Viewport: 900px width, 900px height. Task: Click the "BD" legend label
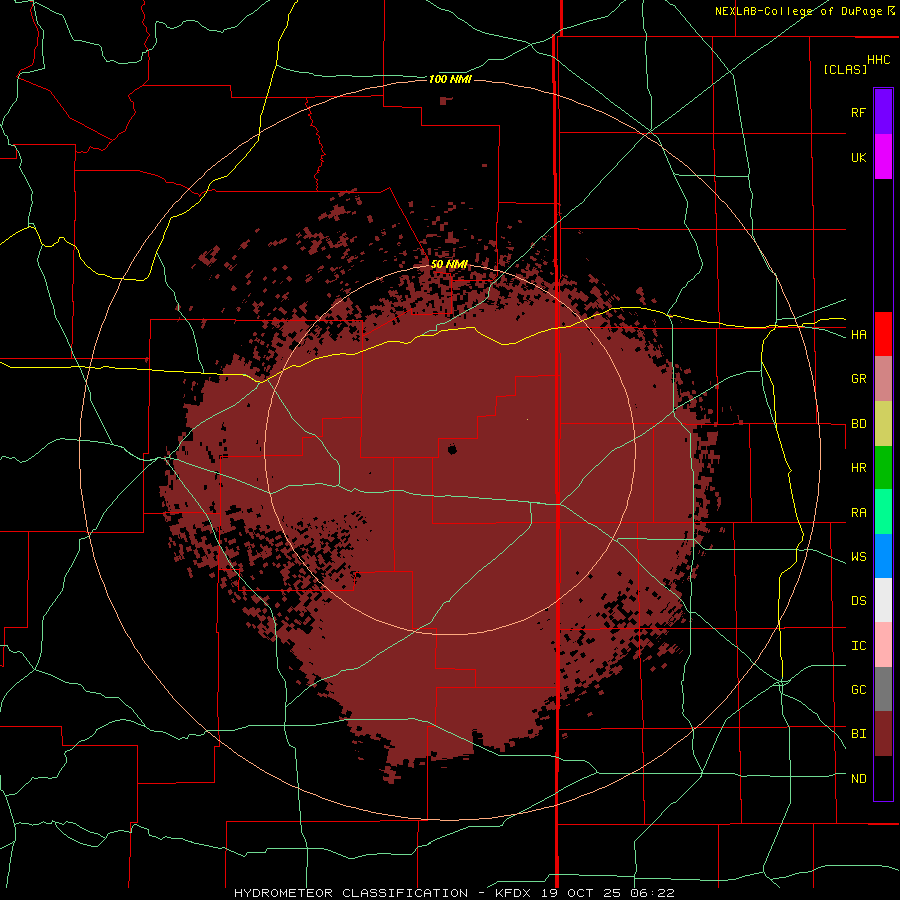(x=858, y=424)
